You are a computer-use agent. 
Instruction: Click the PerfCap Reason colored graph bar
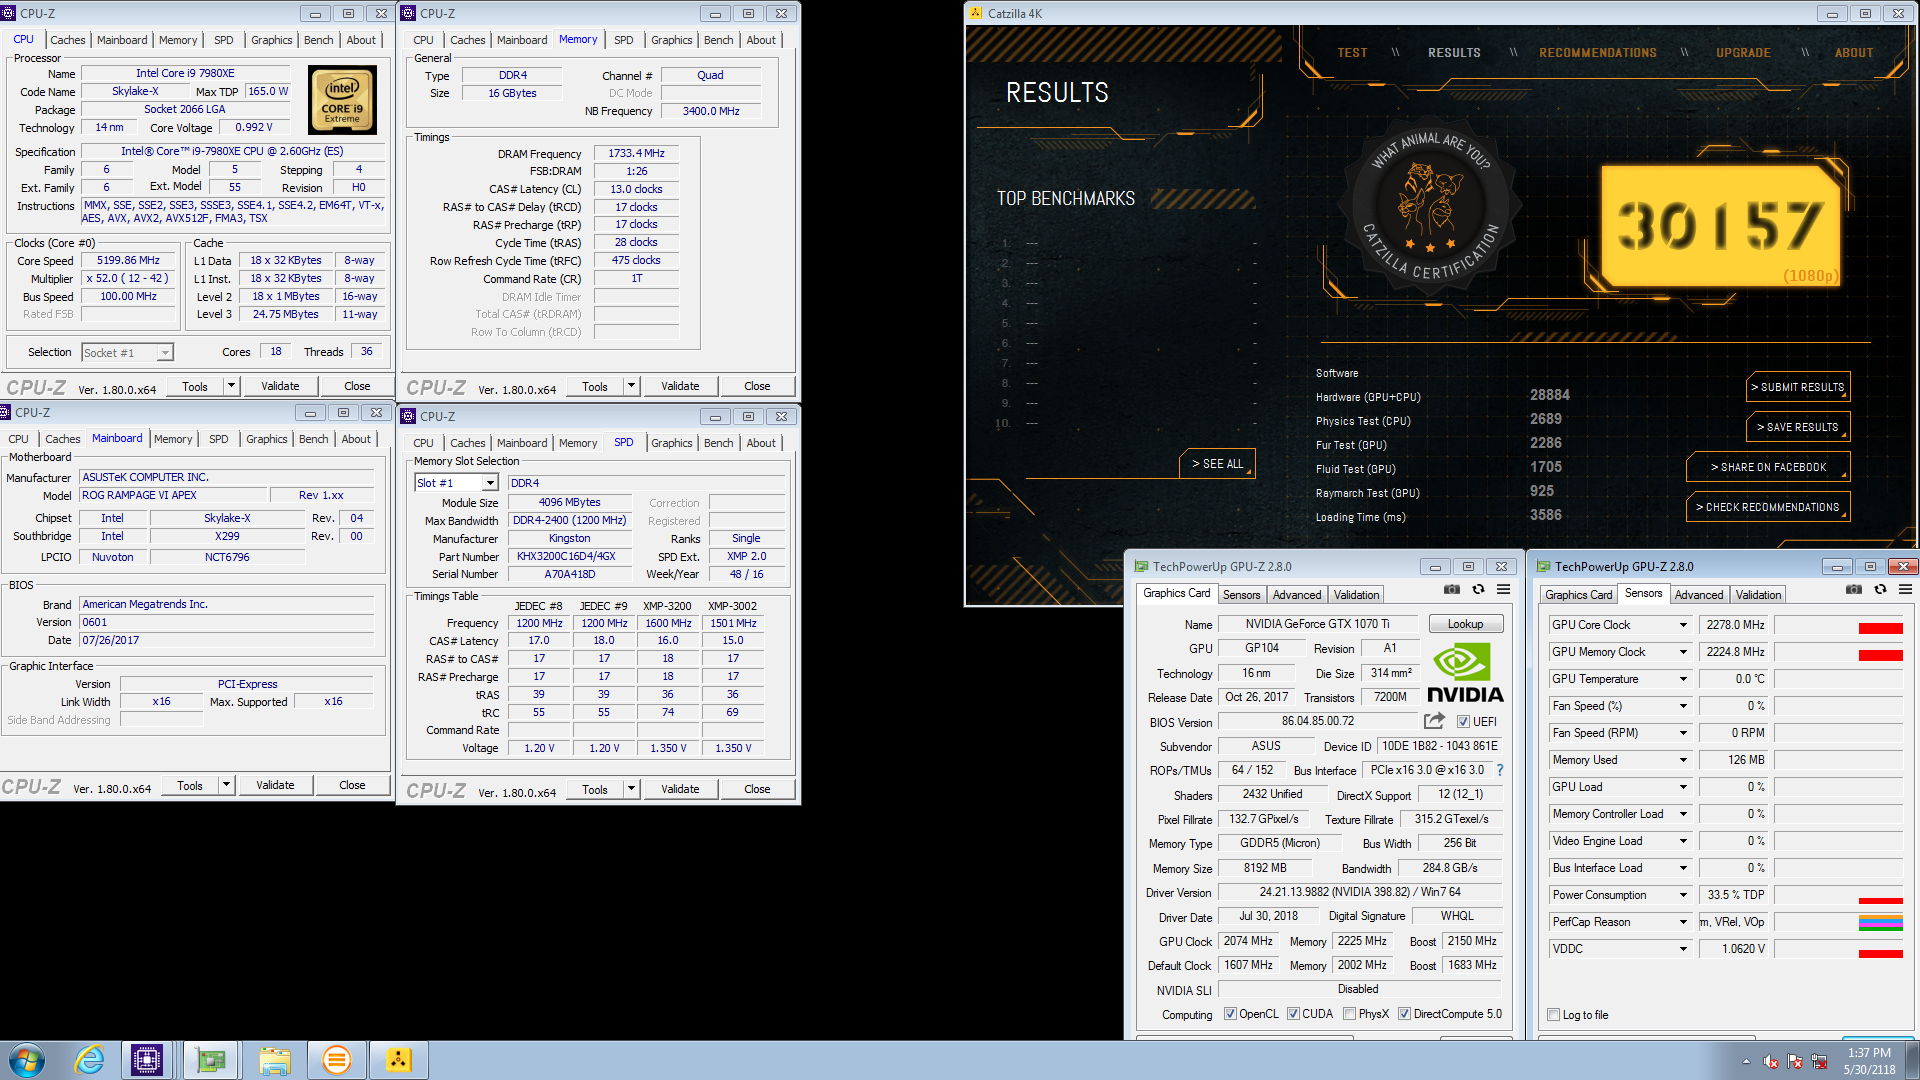click(x=1880, y=922)
